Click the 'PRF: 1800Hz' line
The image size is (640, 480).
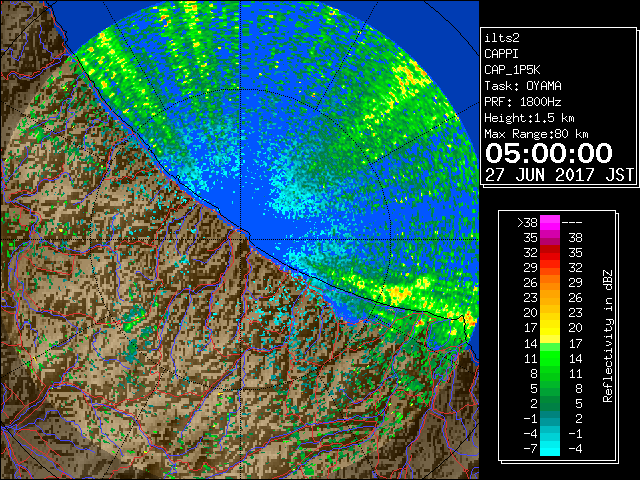(x=523, y=102)
